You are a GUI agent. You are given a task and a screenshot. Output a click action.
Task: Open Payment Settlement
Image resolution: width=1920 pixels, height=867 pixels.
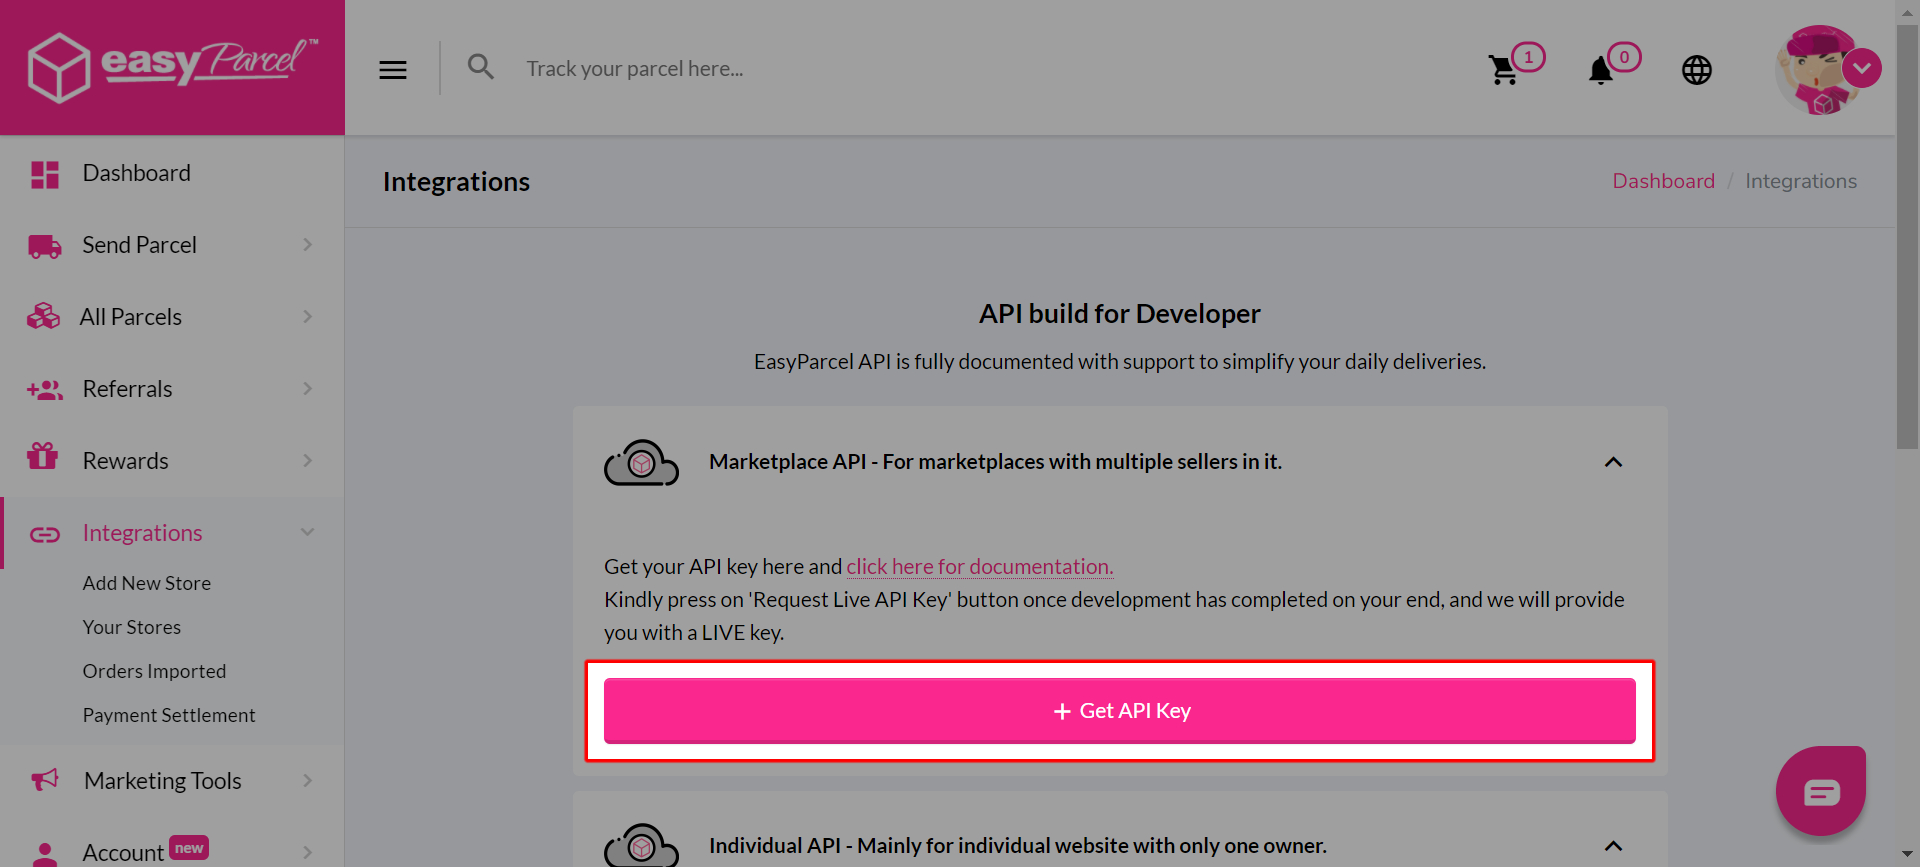coord(169,715)
